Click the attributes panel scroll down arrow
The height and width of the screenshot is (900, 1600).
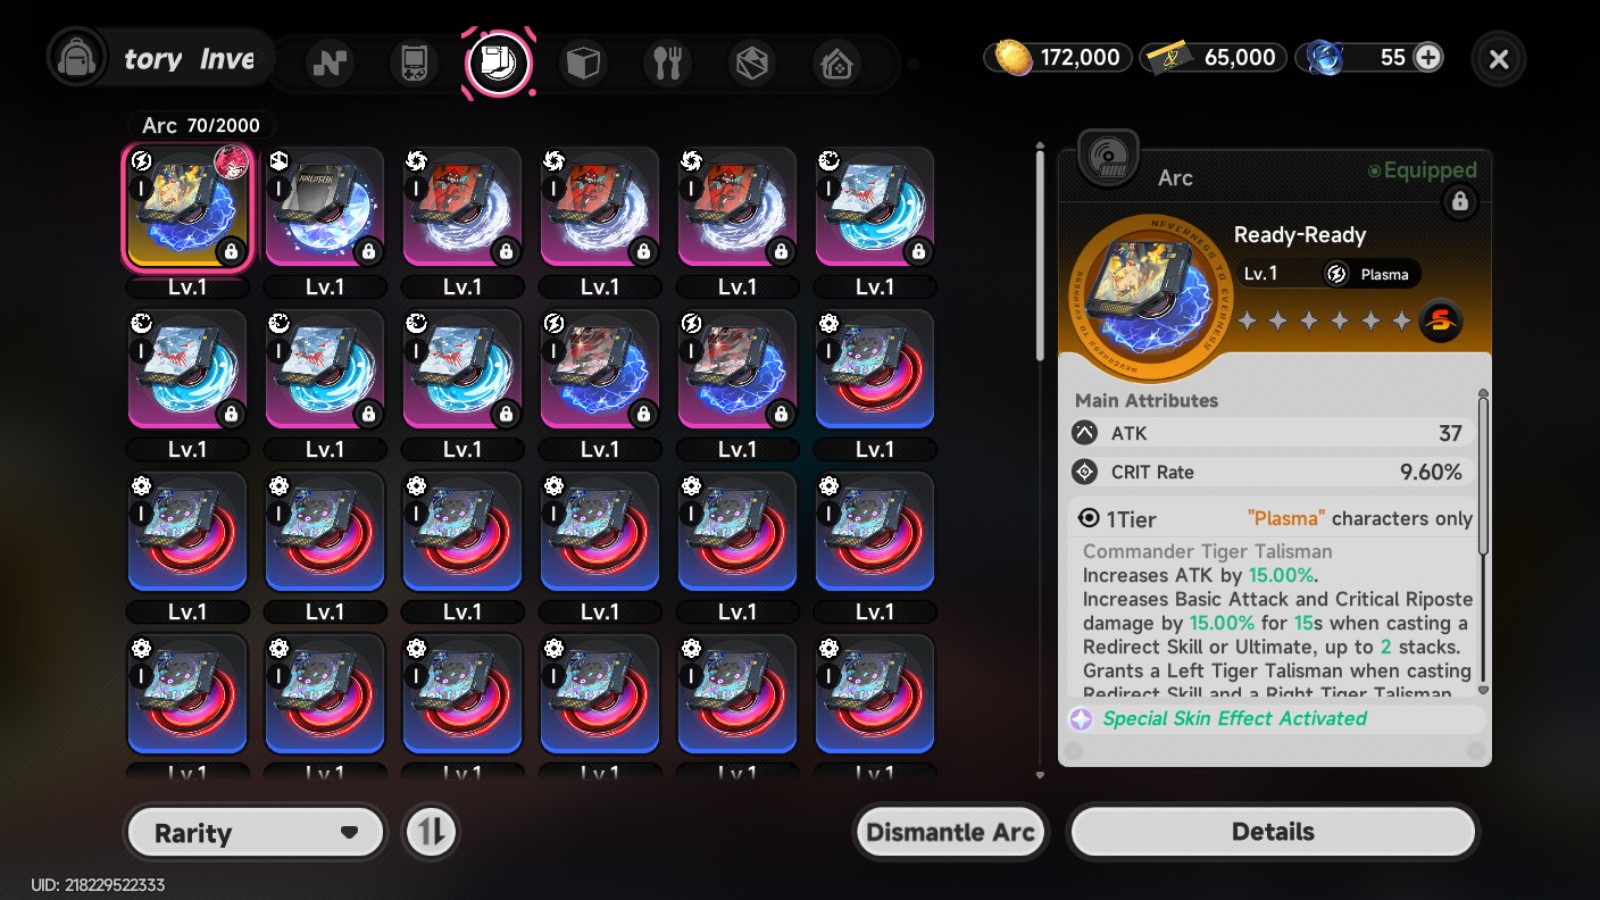pyautogui.click(x=1483, y=690)
